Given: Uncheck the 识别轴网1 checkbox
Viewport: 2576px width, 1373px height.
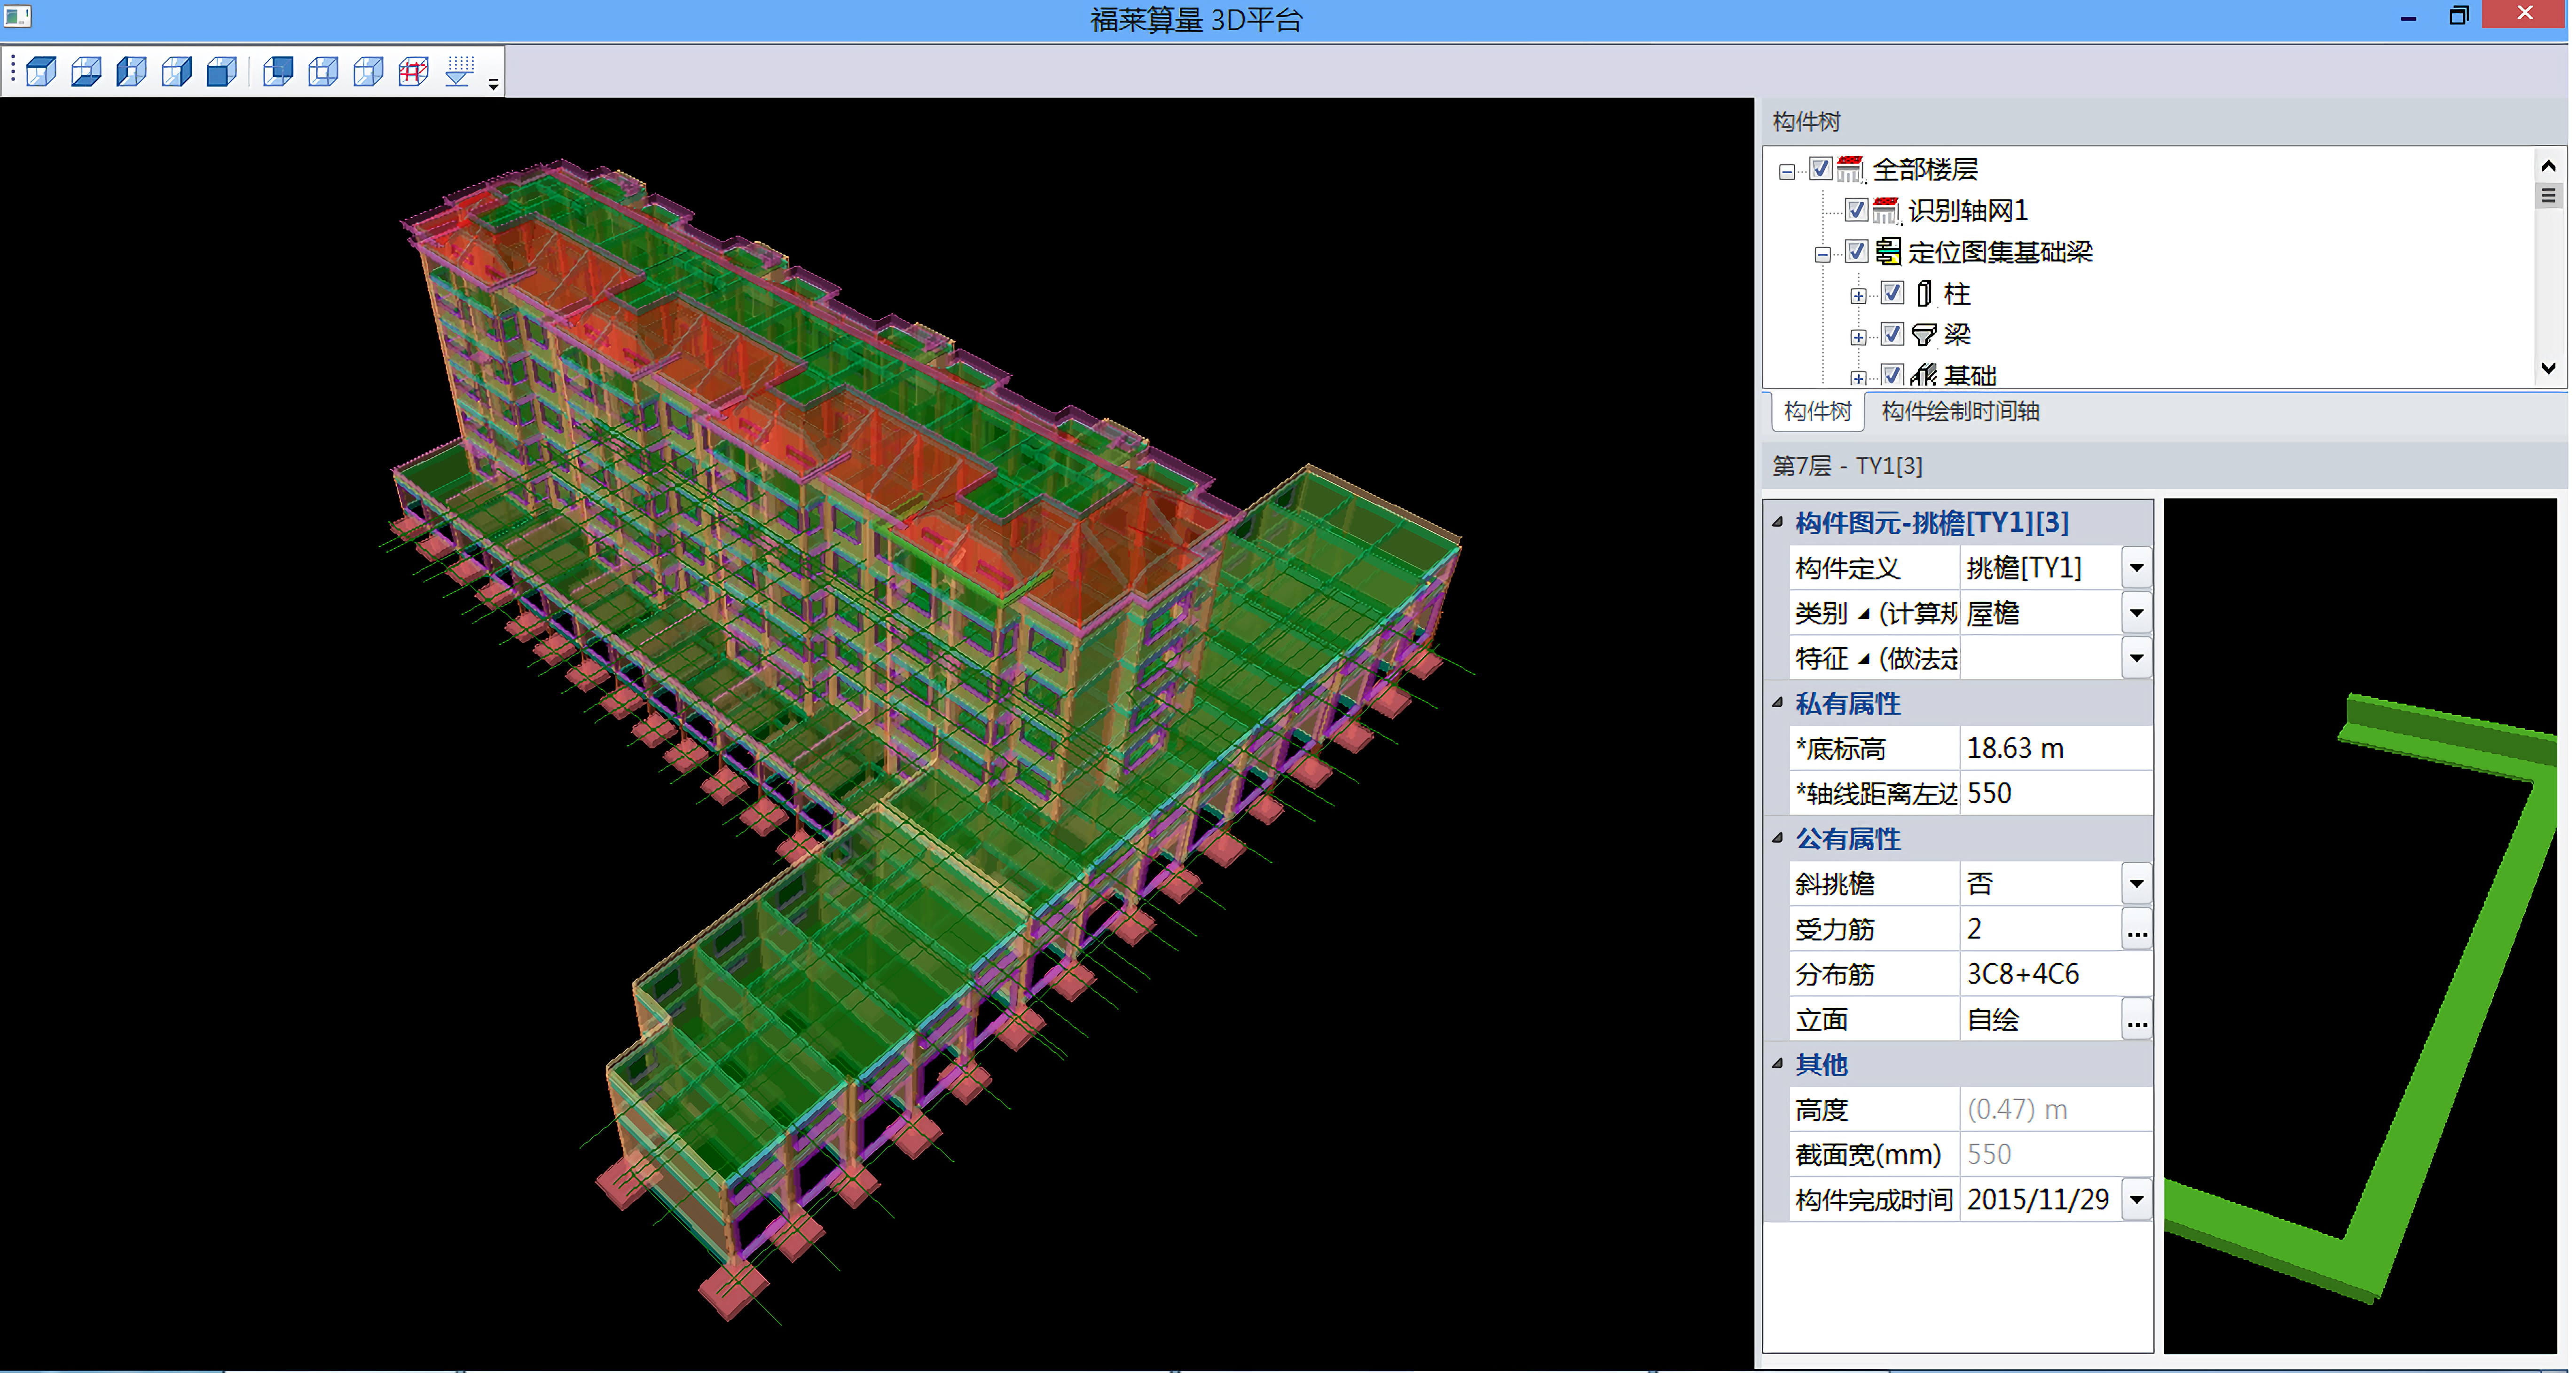Looking at the screenshot, I should 1856,210.
